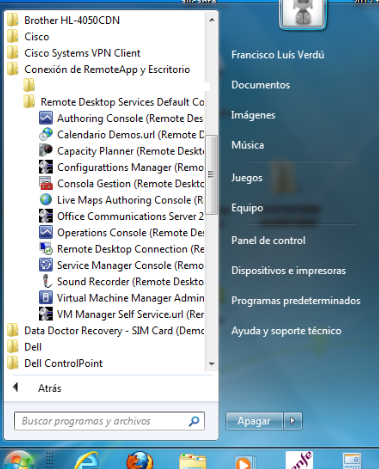
Task: Open Música
Action: tap(248, 145)
